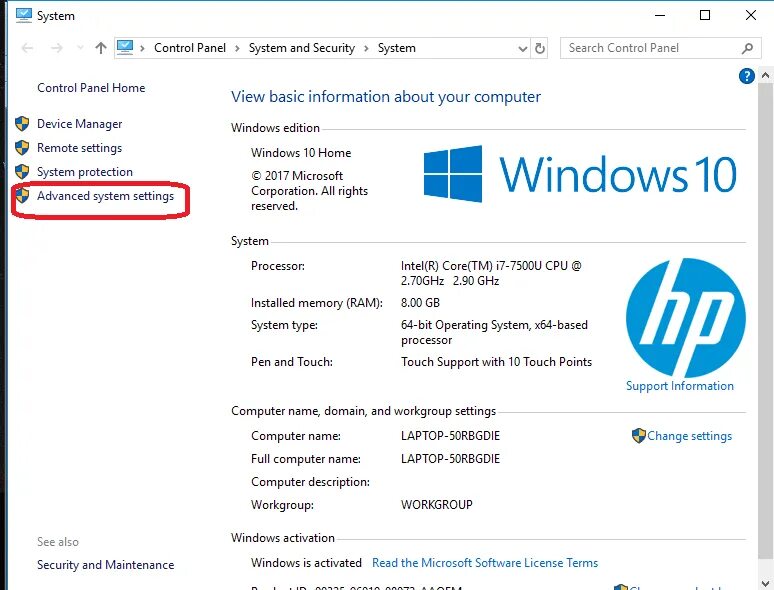Click the Device Manager shield icon
The image size is (774, 590).
(x=22, y=123)
